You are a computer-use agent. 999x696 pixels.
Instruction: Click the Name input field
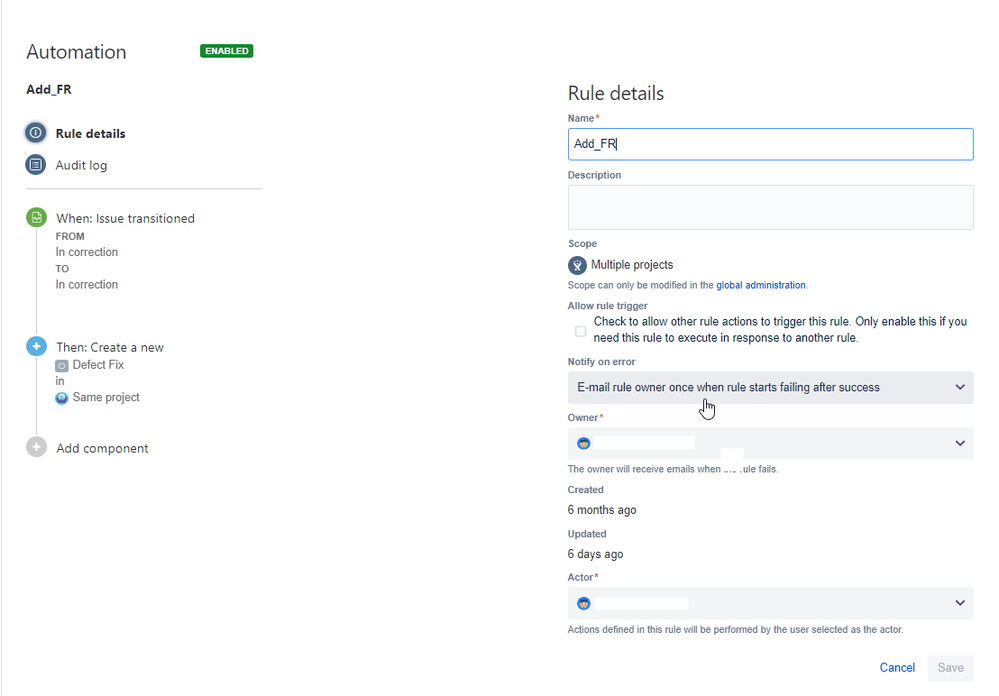tap(770, 144)
